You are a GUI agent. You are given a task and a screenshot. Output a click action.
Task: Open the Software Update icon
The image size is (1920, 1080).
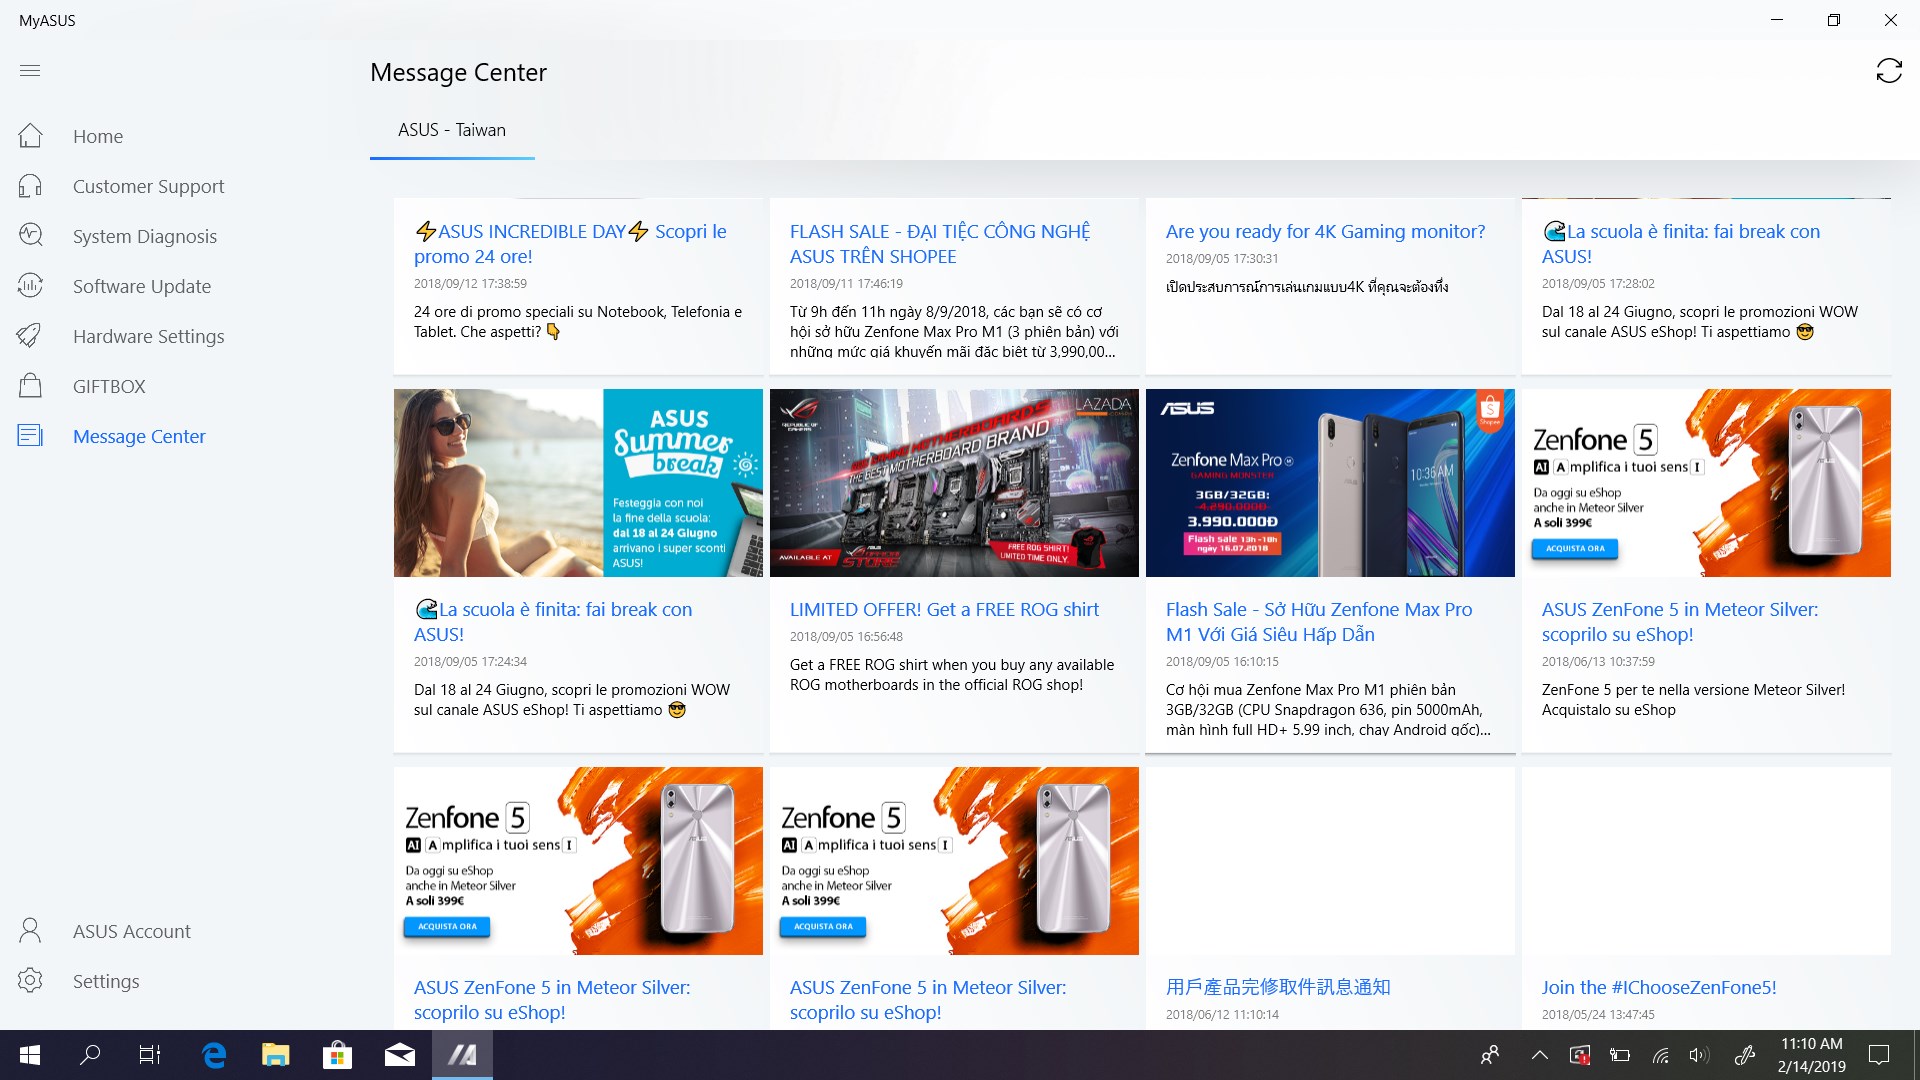tap(30, 286)
